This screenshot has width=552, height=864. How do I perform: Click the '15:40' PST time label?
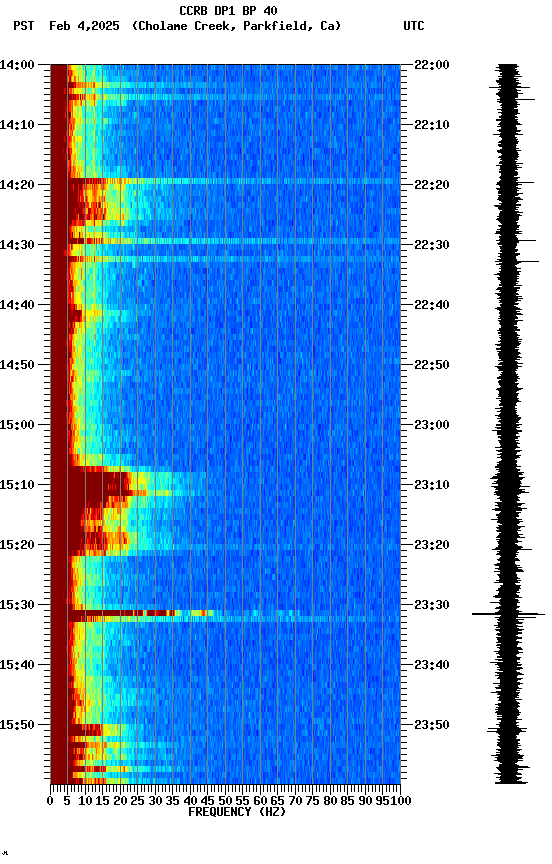point(17,665)
